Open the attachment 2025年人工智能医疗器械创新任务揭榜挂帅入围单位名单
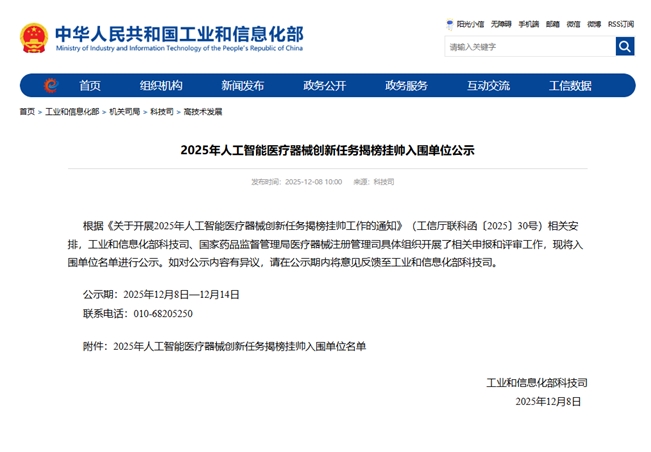This screenshot has width=651, height=452. click(x=240, y=346)
